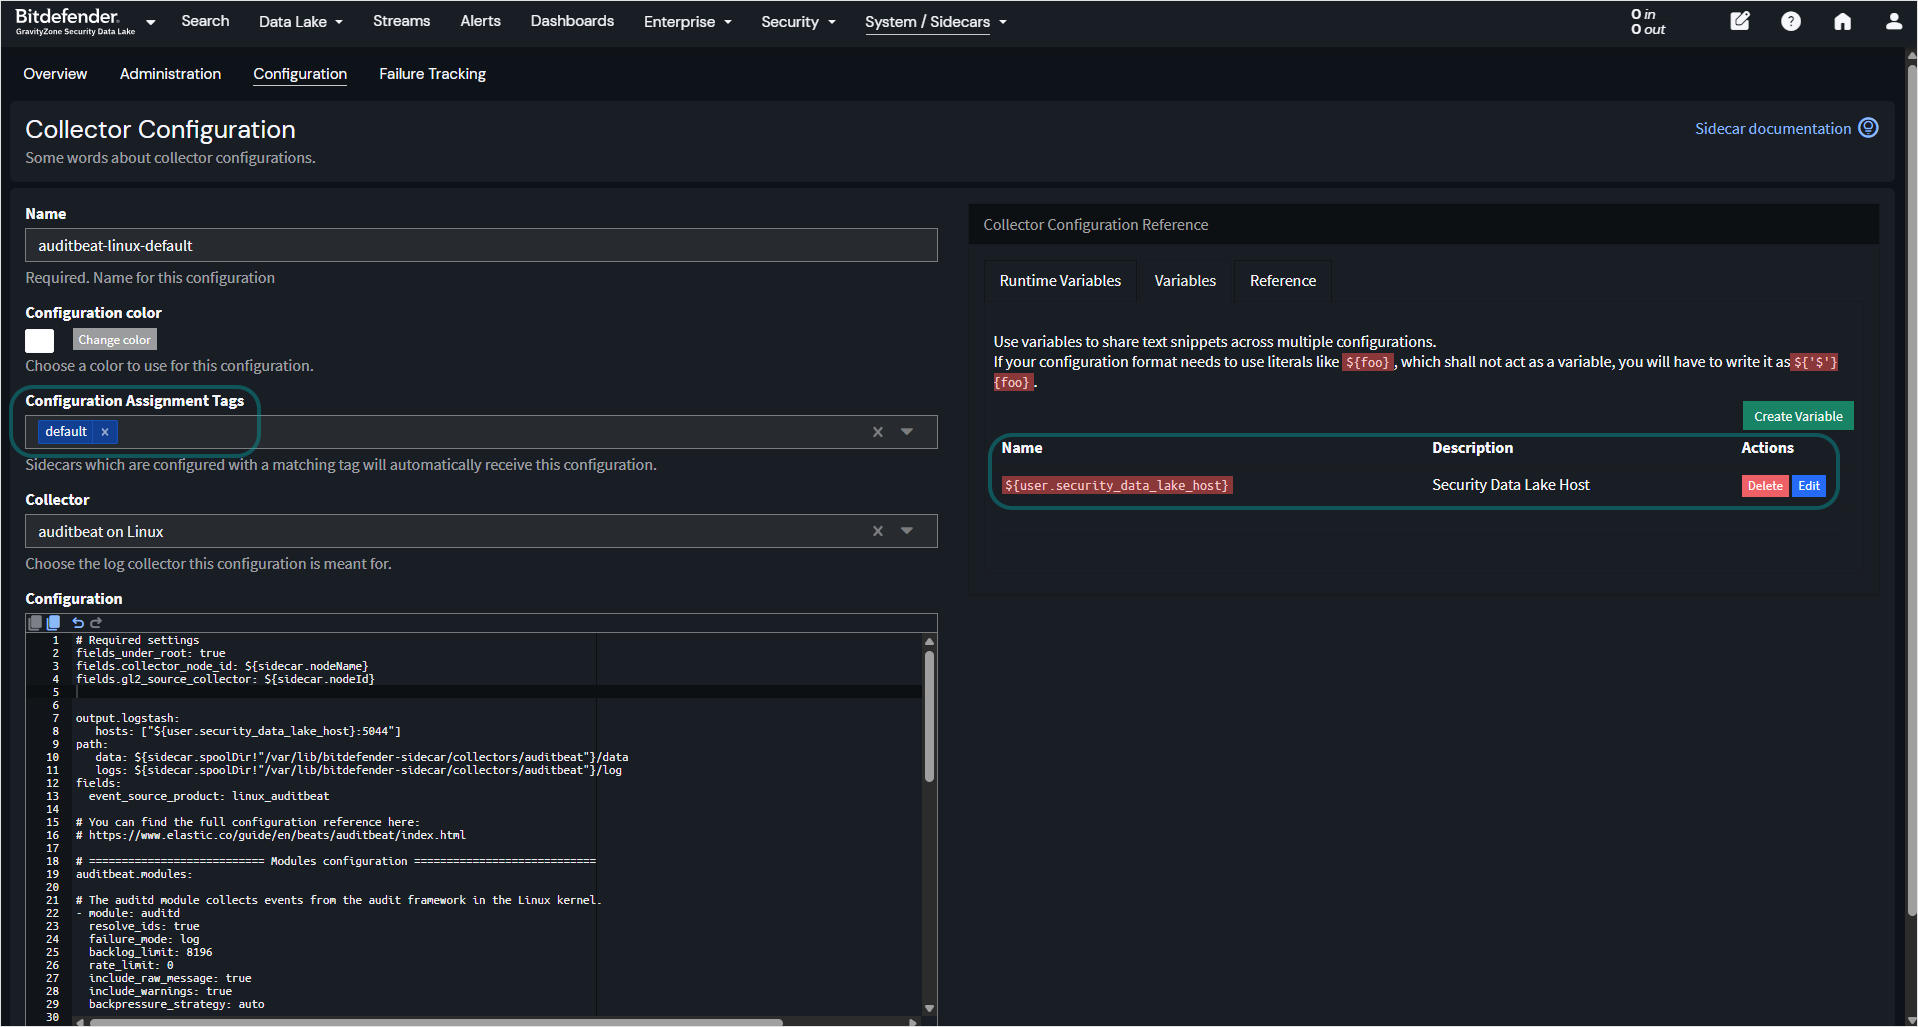The height and width of the screenshot is (1027, 1918).
Task: Click the gray copy icon above the editor
Action: coord(36,623)
